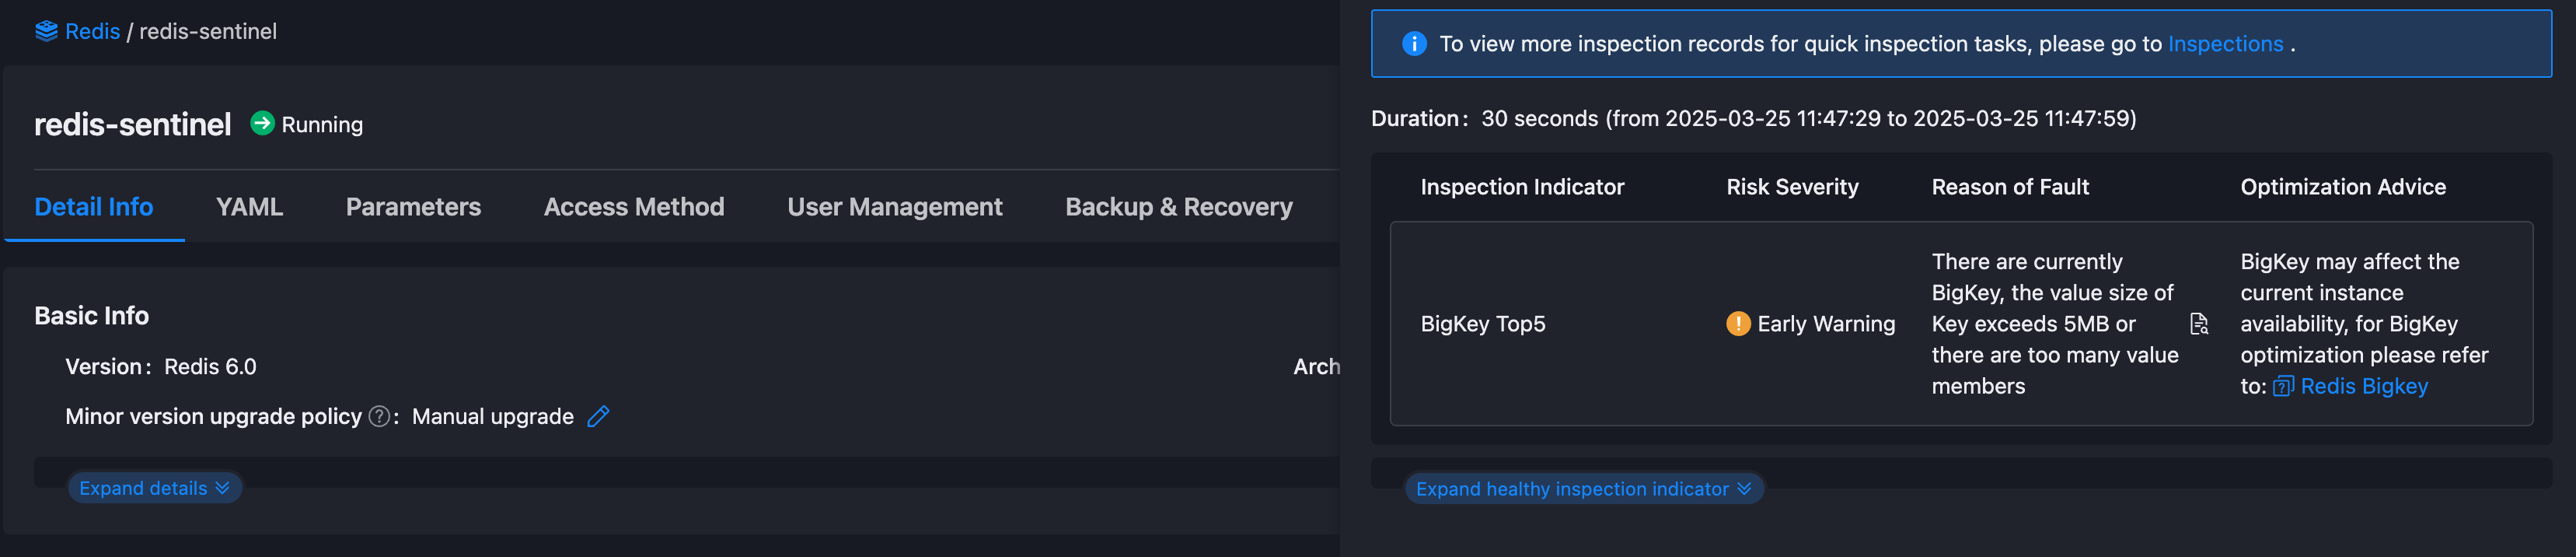Click the Early Warning exclamation icon
This screenshot has width=2576, height=557.
click(1737, 324)
